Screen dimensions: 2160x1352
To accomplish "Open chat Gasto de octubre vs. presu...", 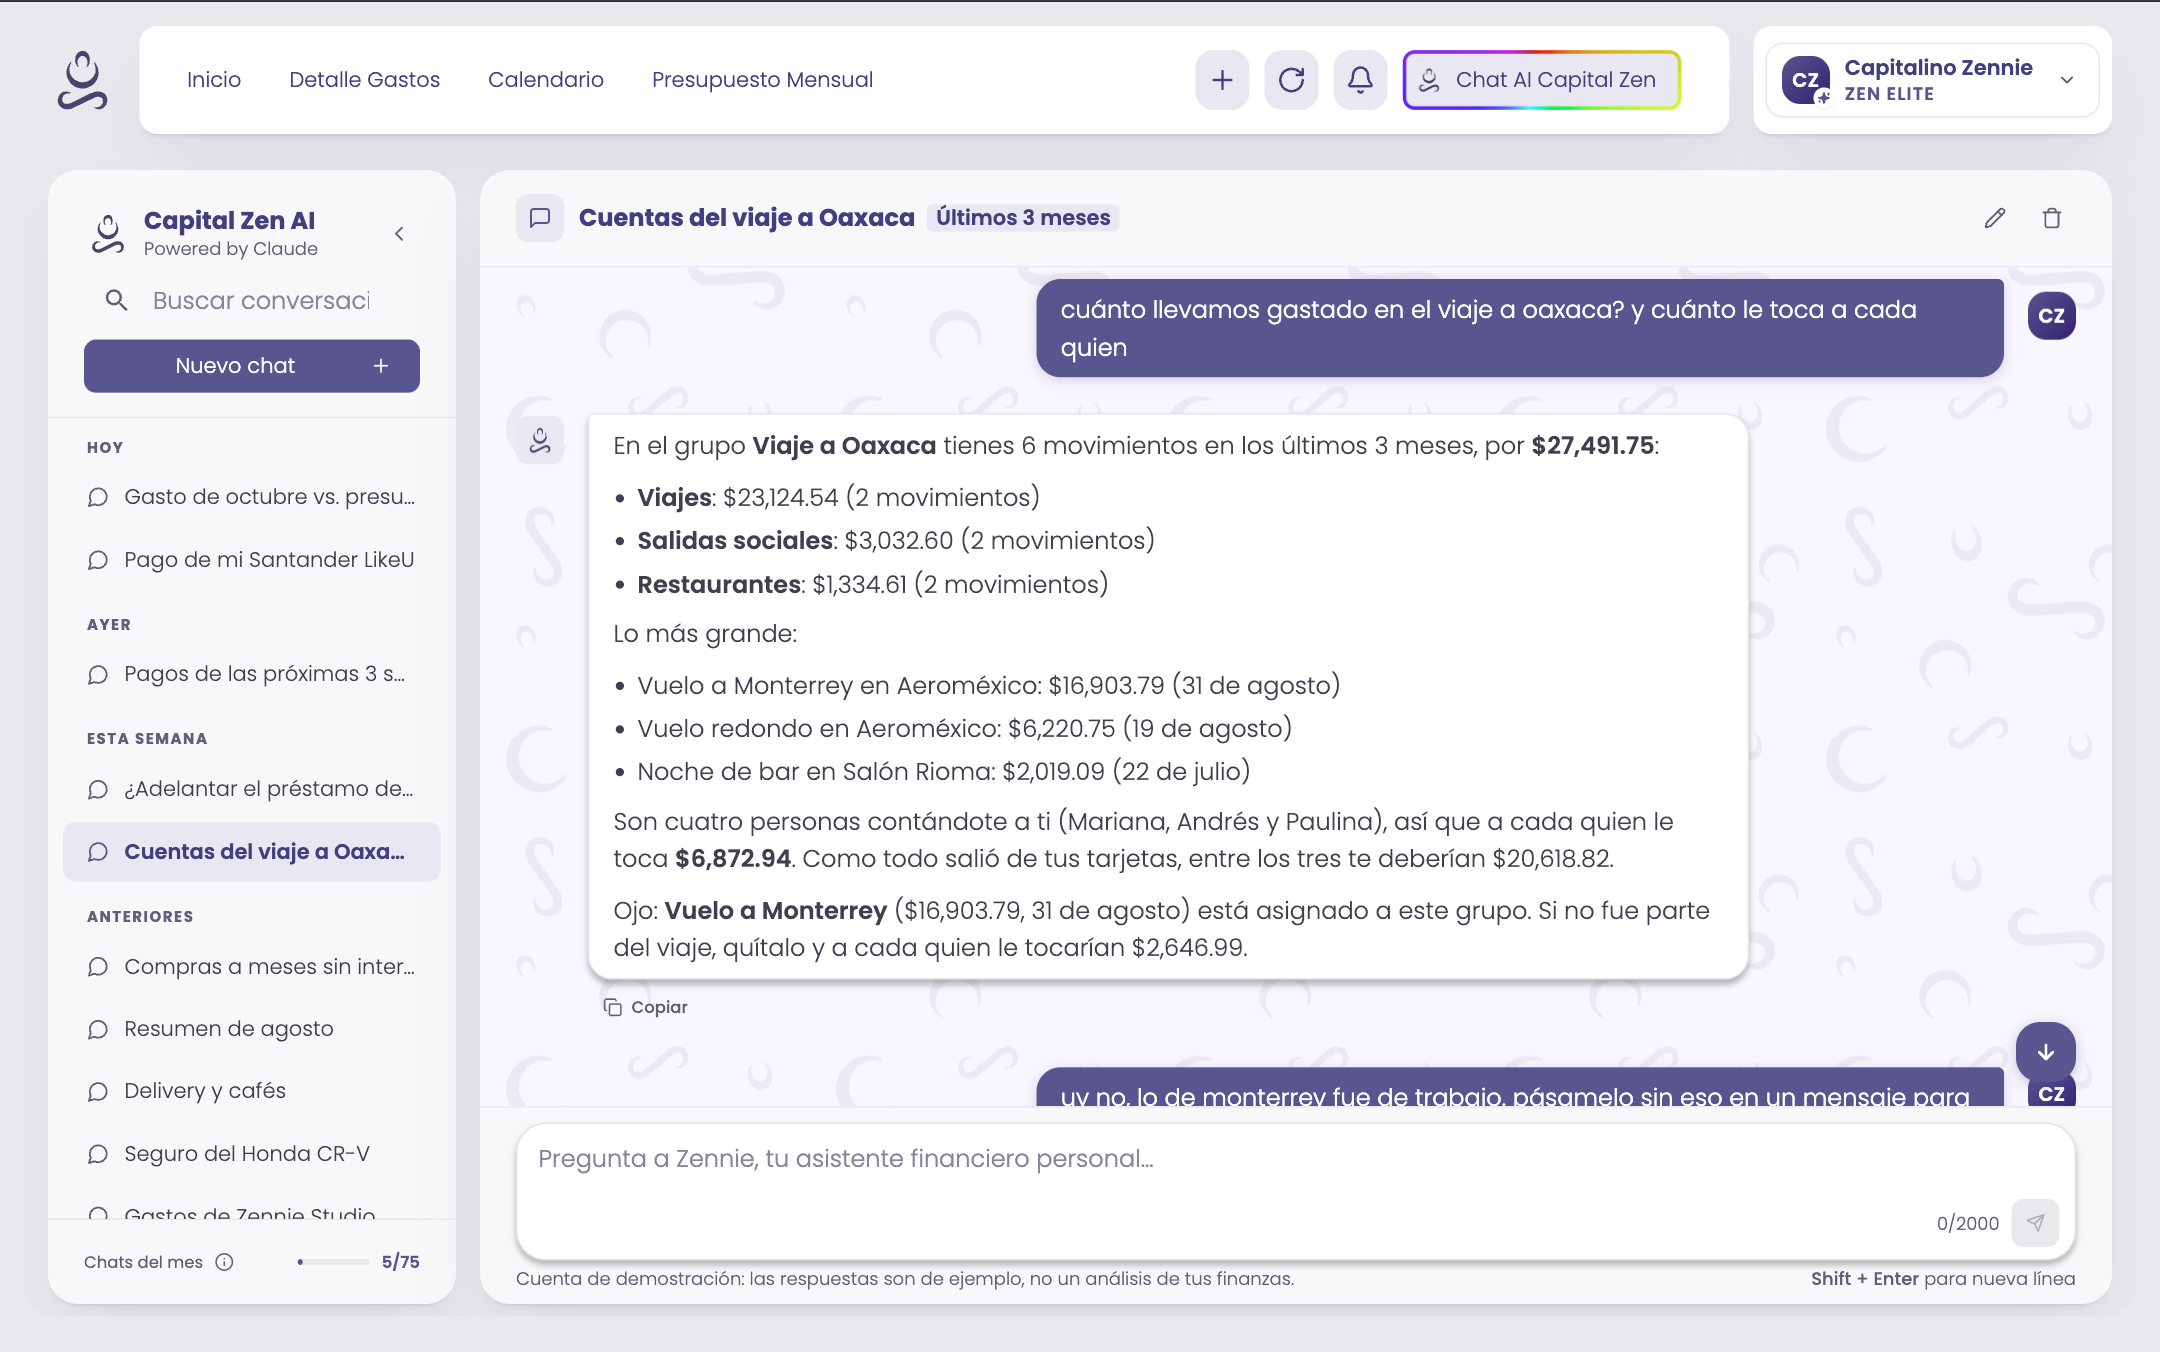I will 252,497.
